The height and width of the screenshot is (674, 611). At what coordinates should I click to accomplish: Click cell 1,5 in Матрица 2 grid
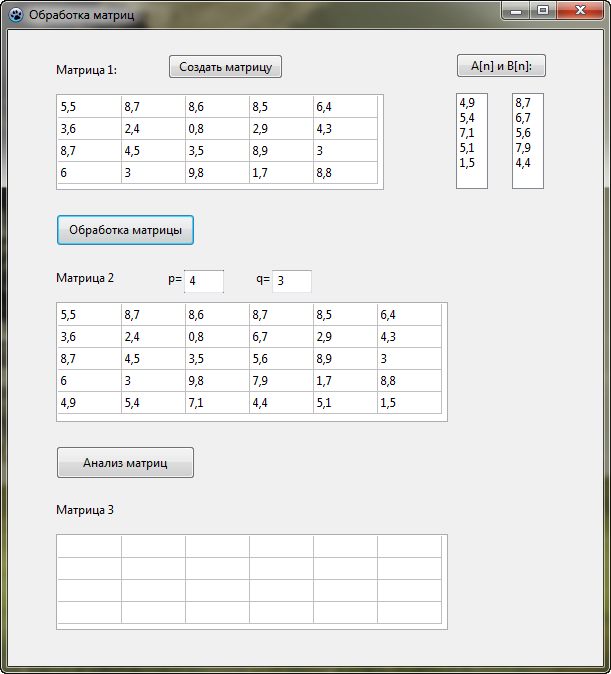tap(410, 402)
